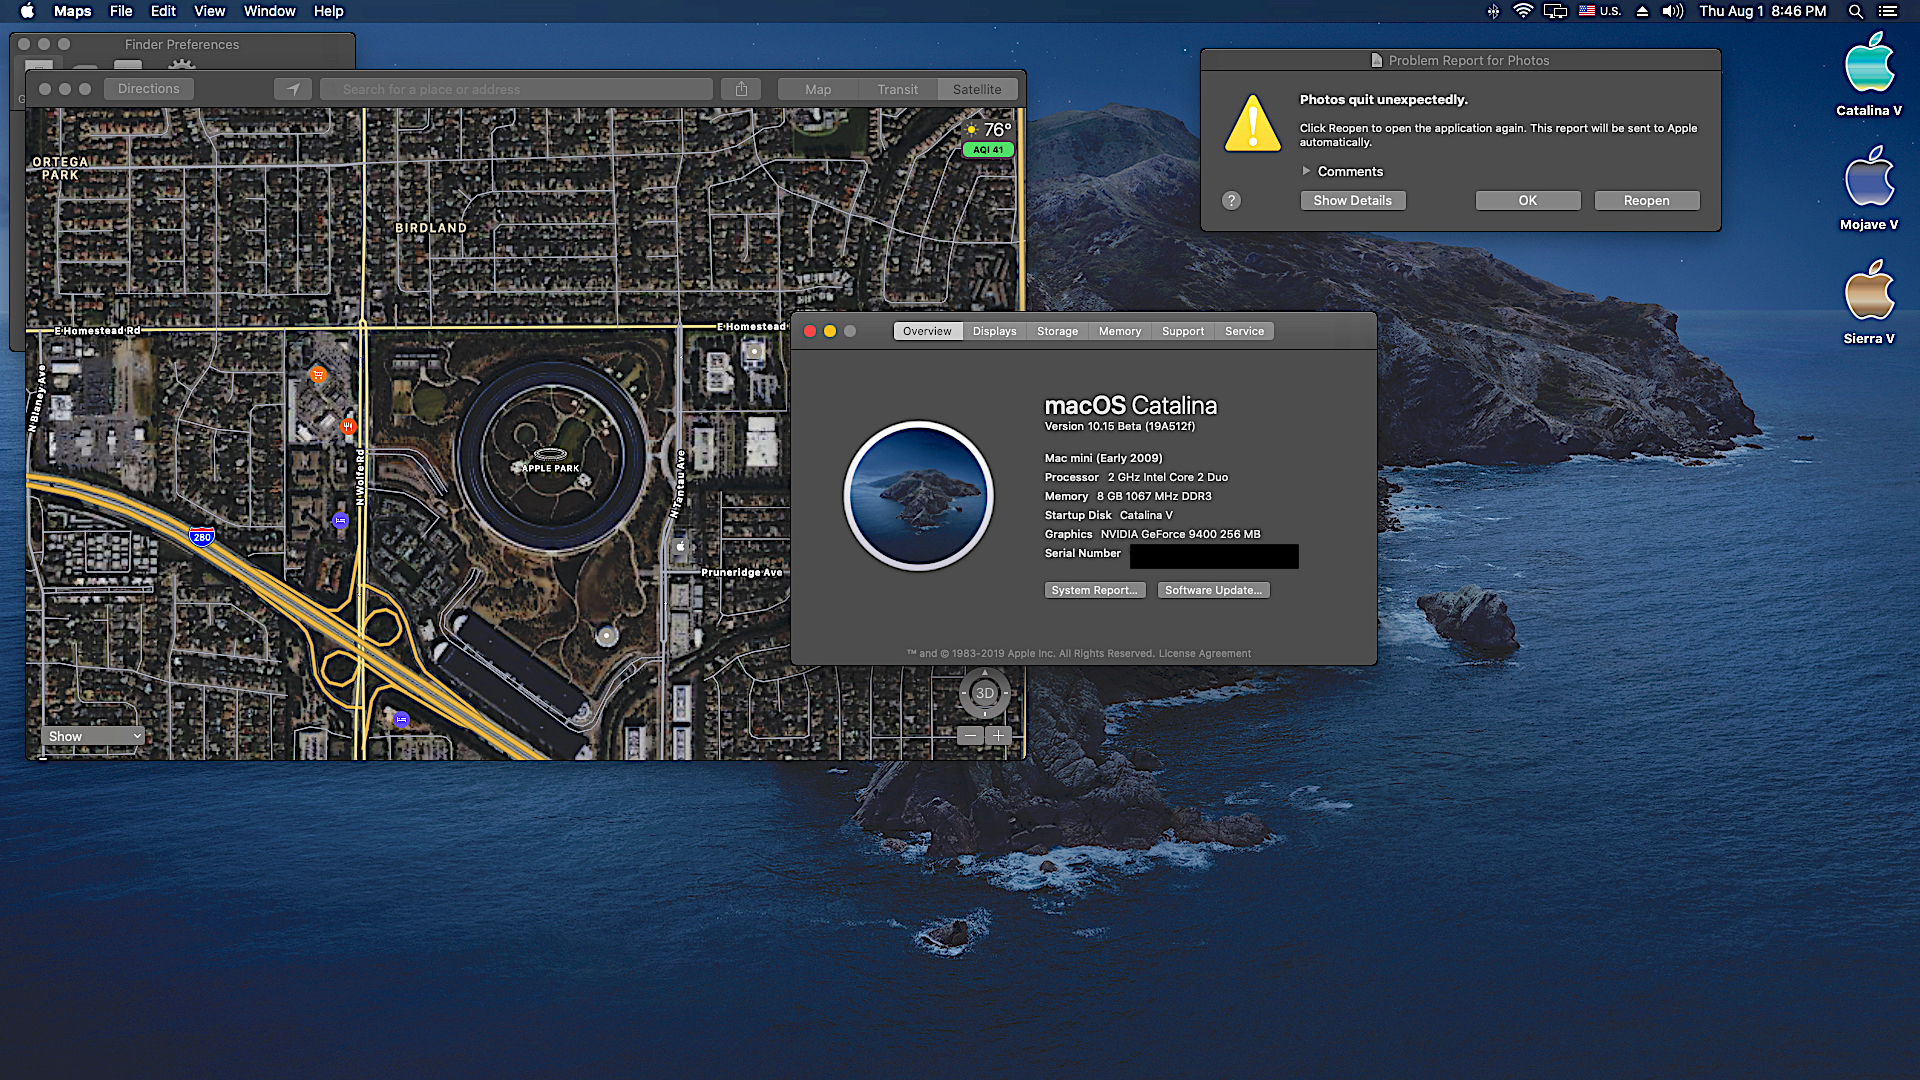Screen dimensions: 1920x1080
Task: Click the Share icon in Maps toolbar
Action: click(x=741, y=89)
